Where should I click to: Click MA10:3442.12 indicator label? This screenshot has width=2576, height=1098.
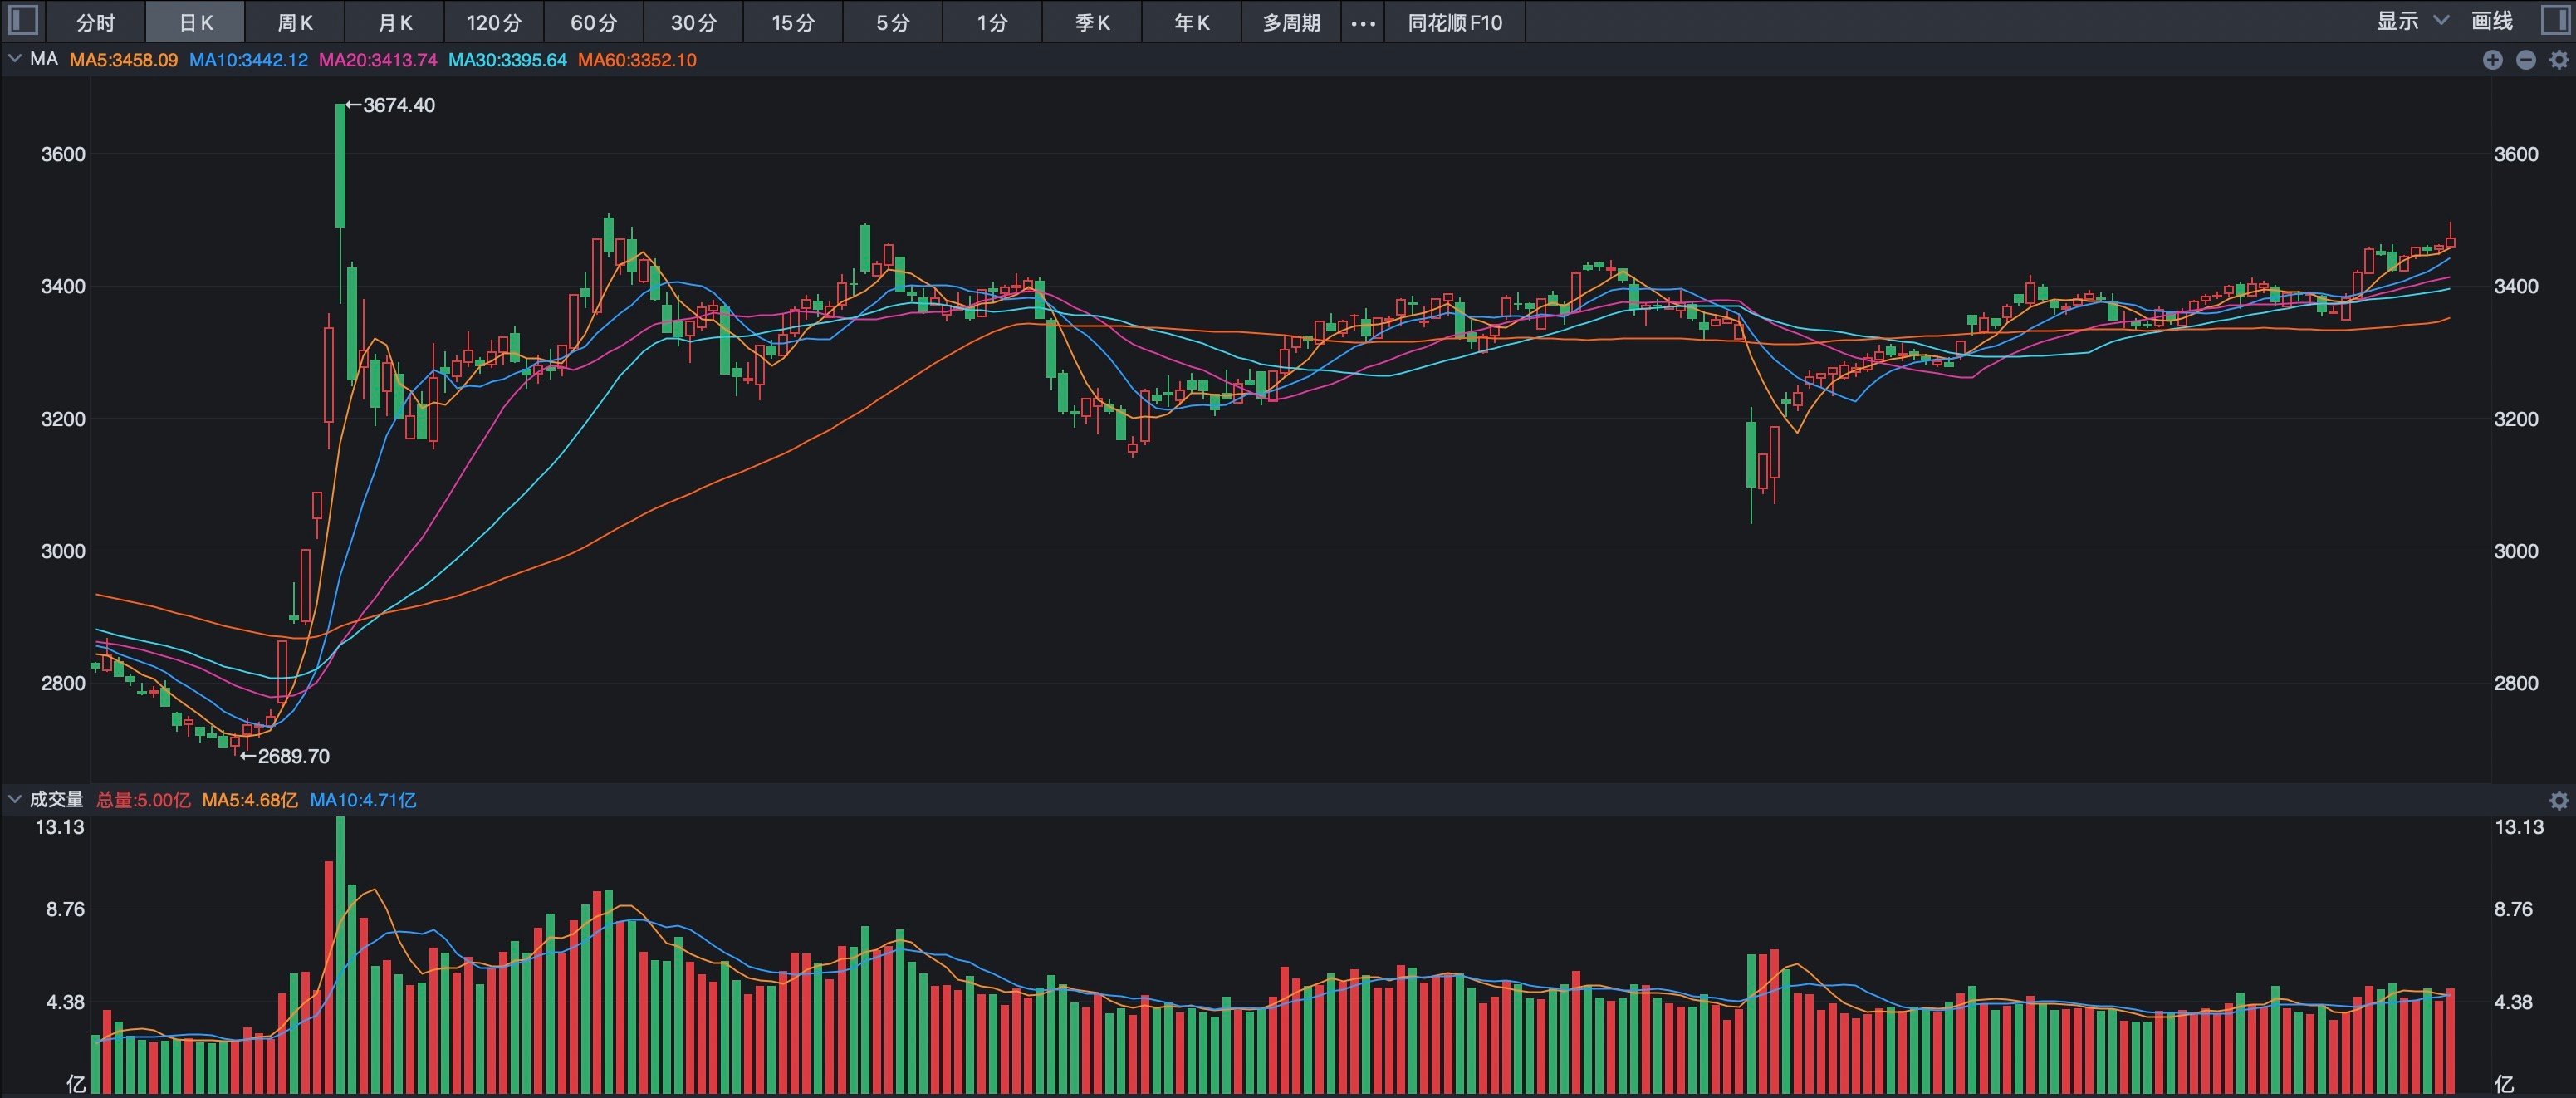249,60
